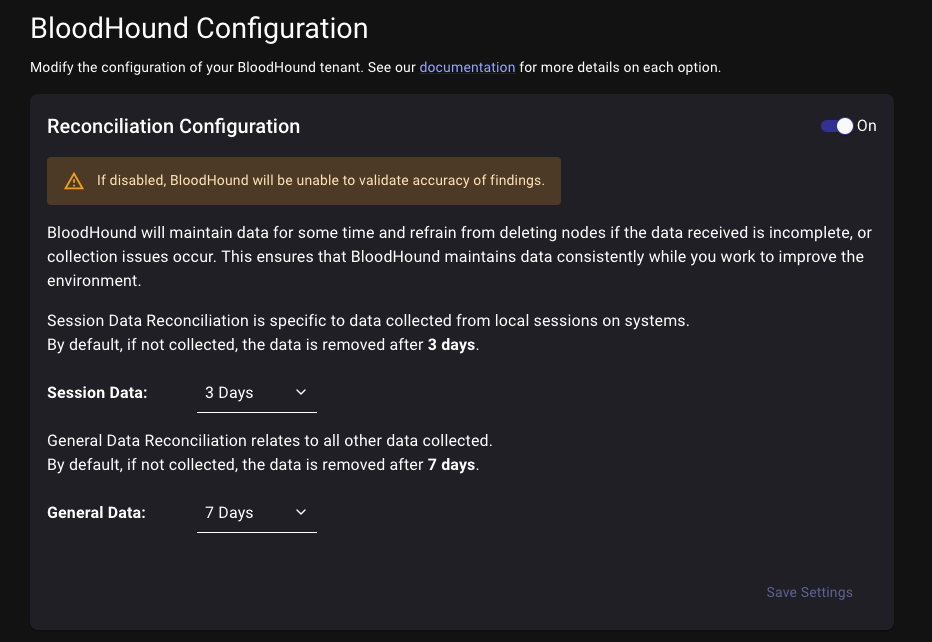Open the General Data duration dropdown
The image size is (932, 642).
(255, 513)
